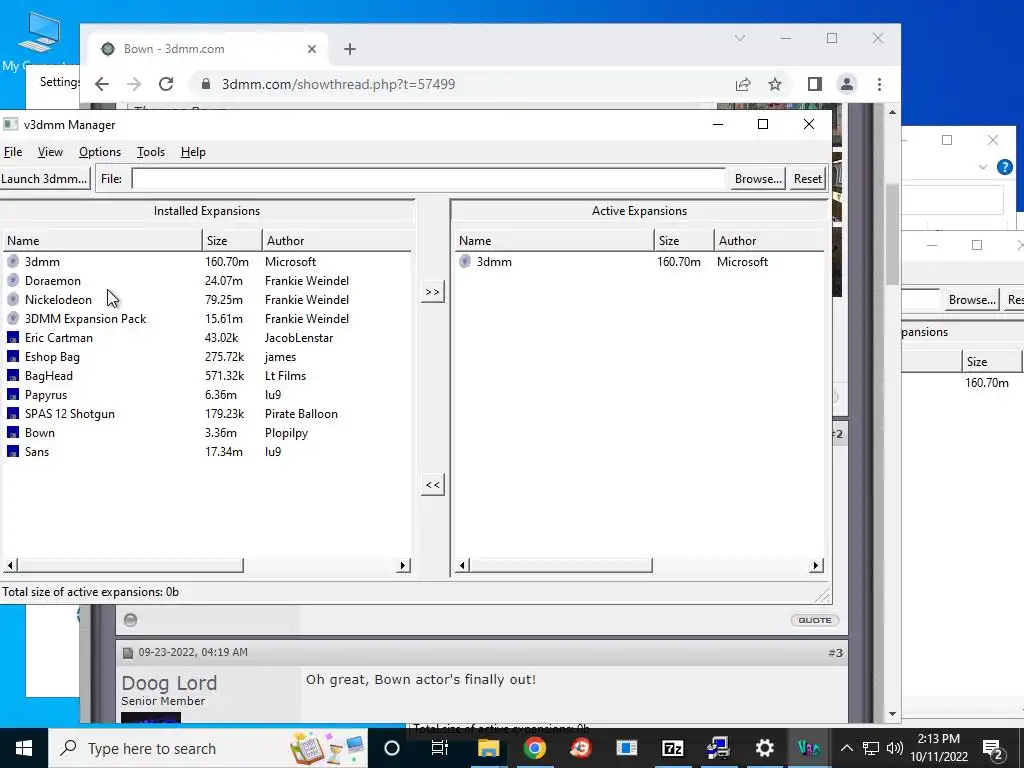Click the Bown file icon
Screen dimensions: 1024x768
pyautogui.click(x=13, y=432)
